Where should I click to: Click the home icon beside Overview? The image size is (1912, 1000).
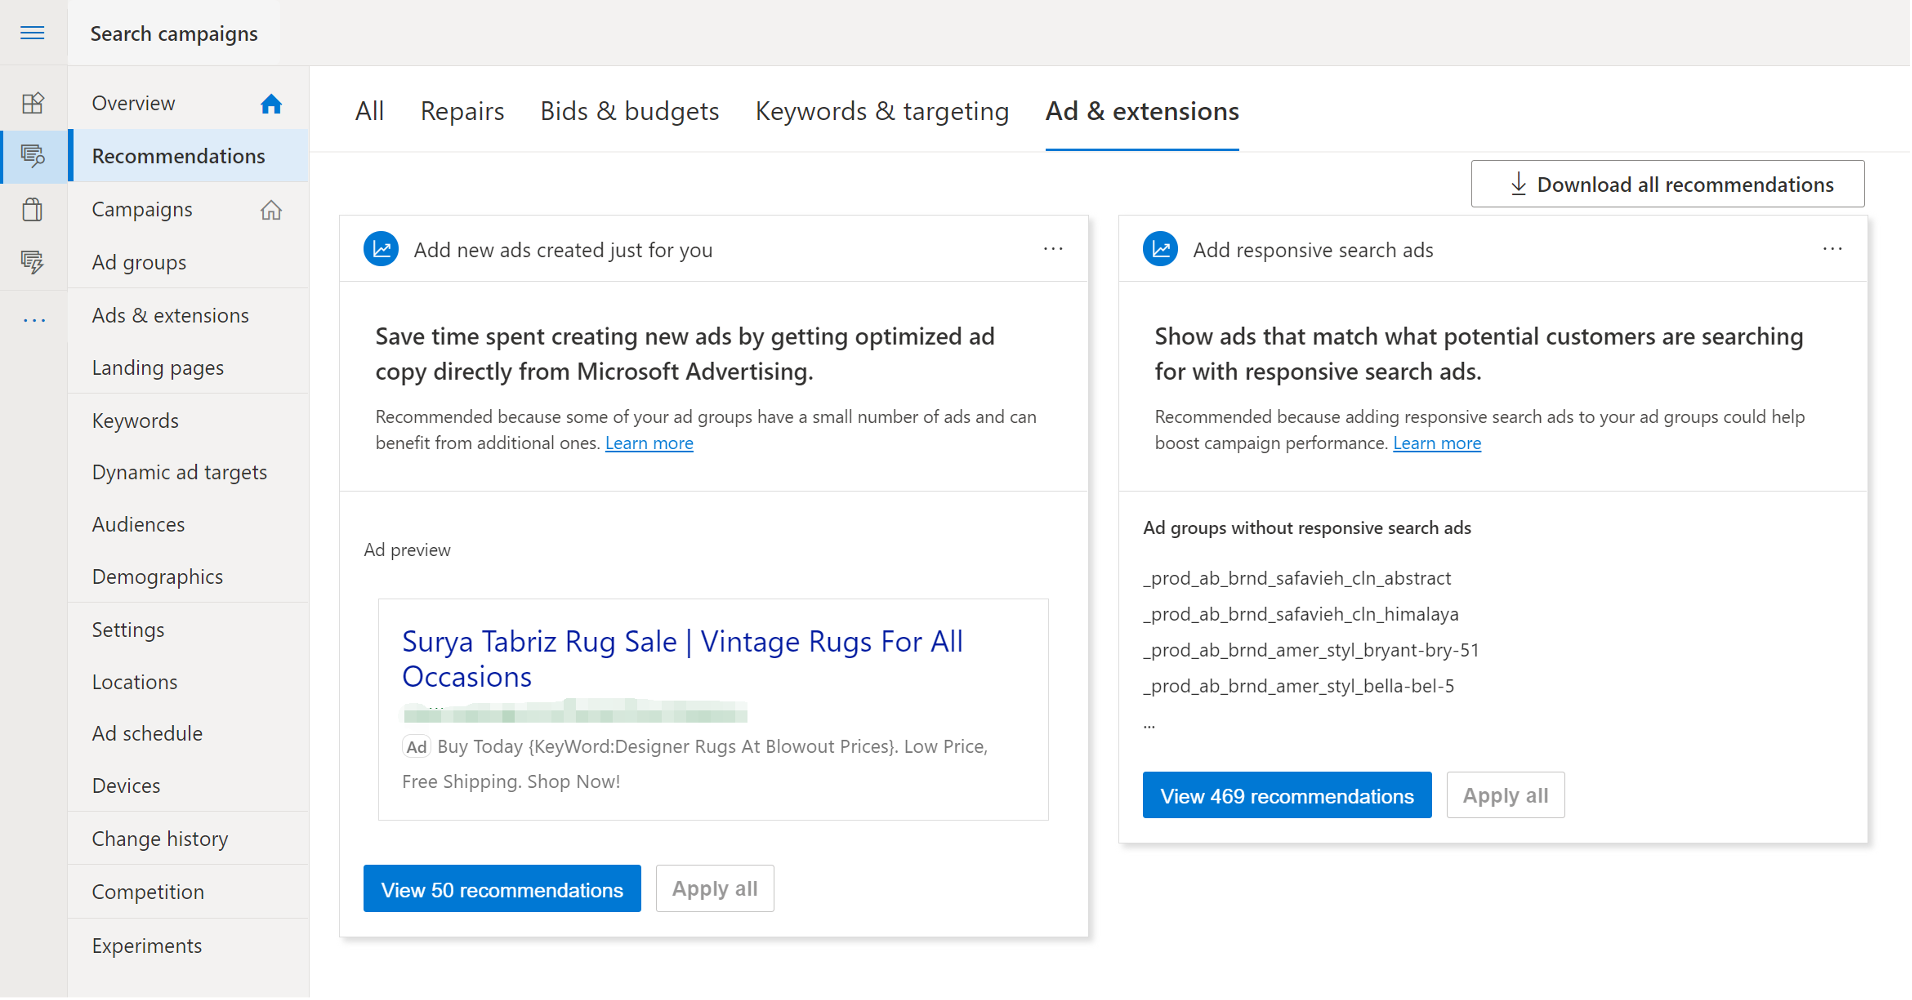pyautogui.click(x=271, y=102)
